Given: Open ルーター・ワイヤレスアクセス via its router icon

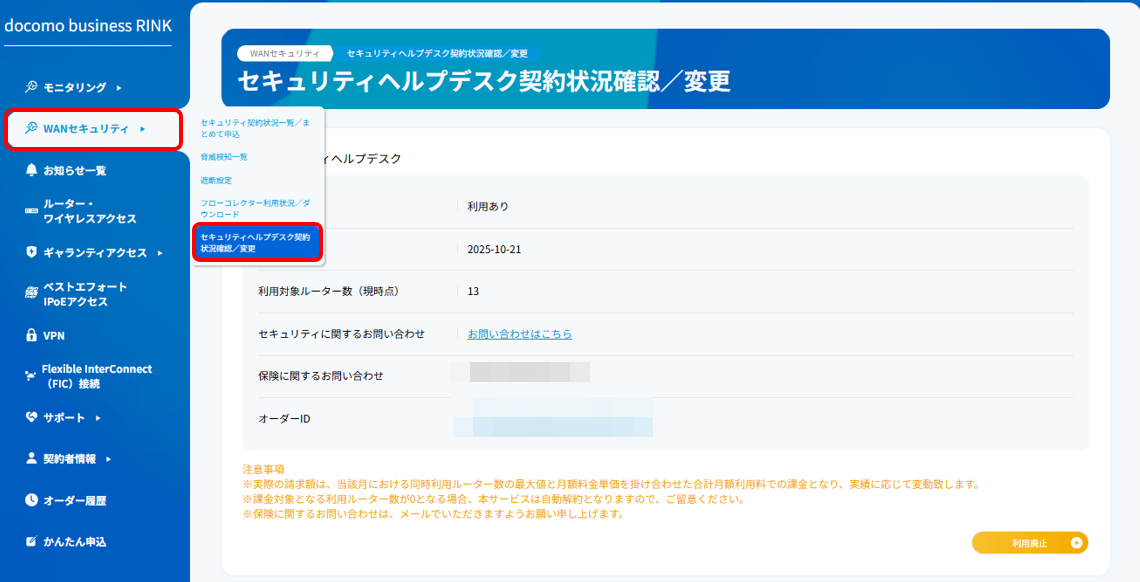Looking at the screenshot, I should tap(30, 211).
